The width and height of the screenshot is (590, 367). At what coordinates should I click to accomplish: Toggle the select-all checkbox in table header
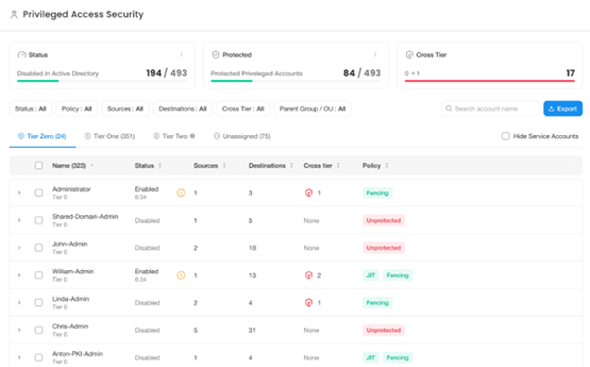[38, 165]
